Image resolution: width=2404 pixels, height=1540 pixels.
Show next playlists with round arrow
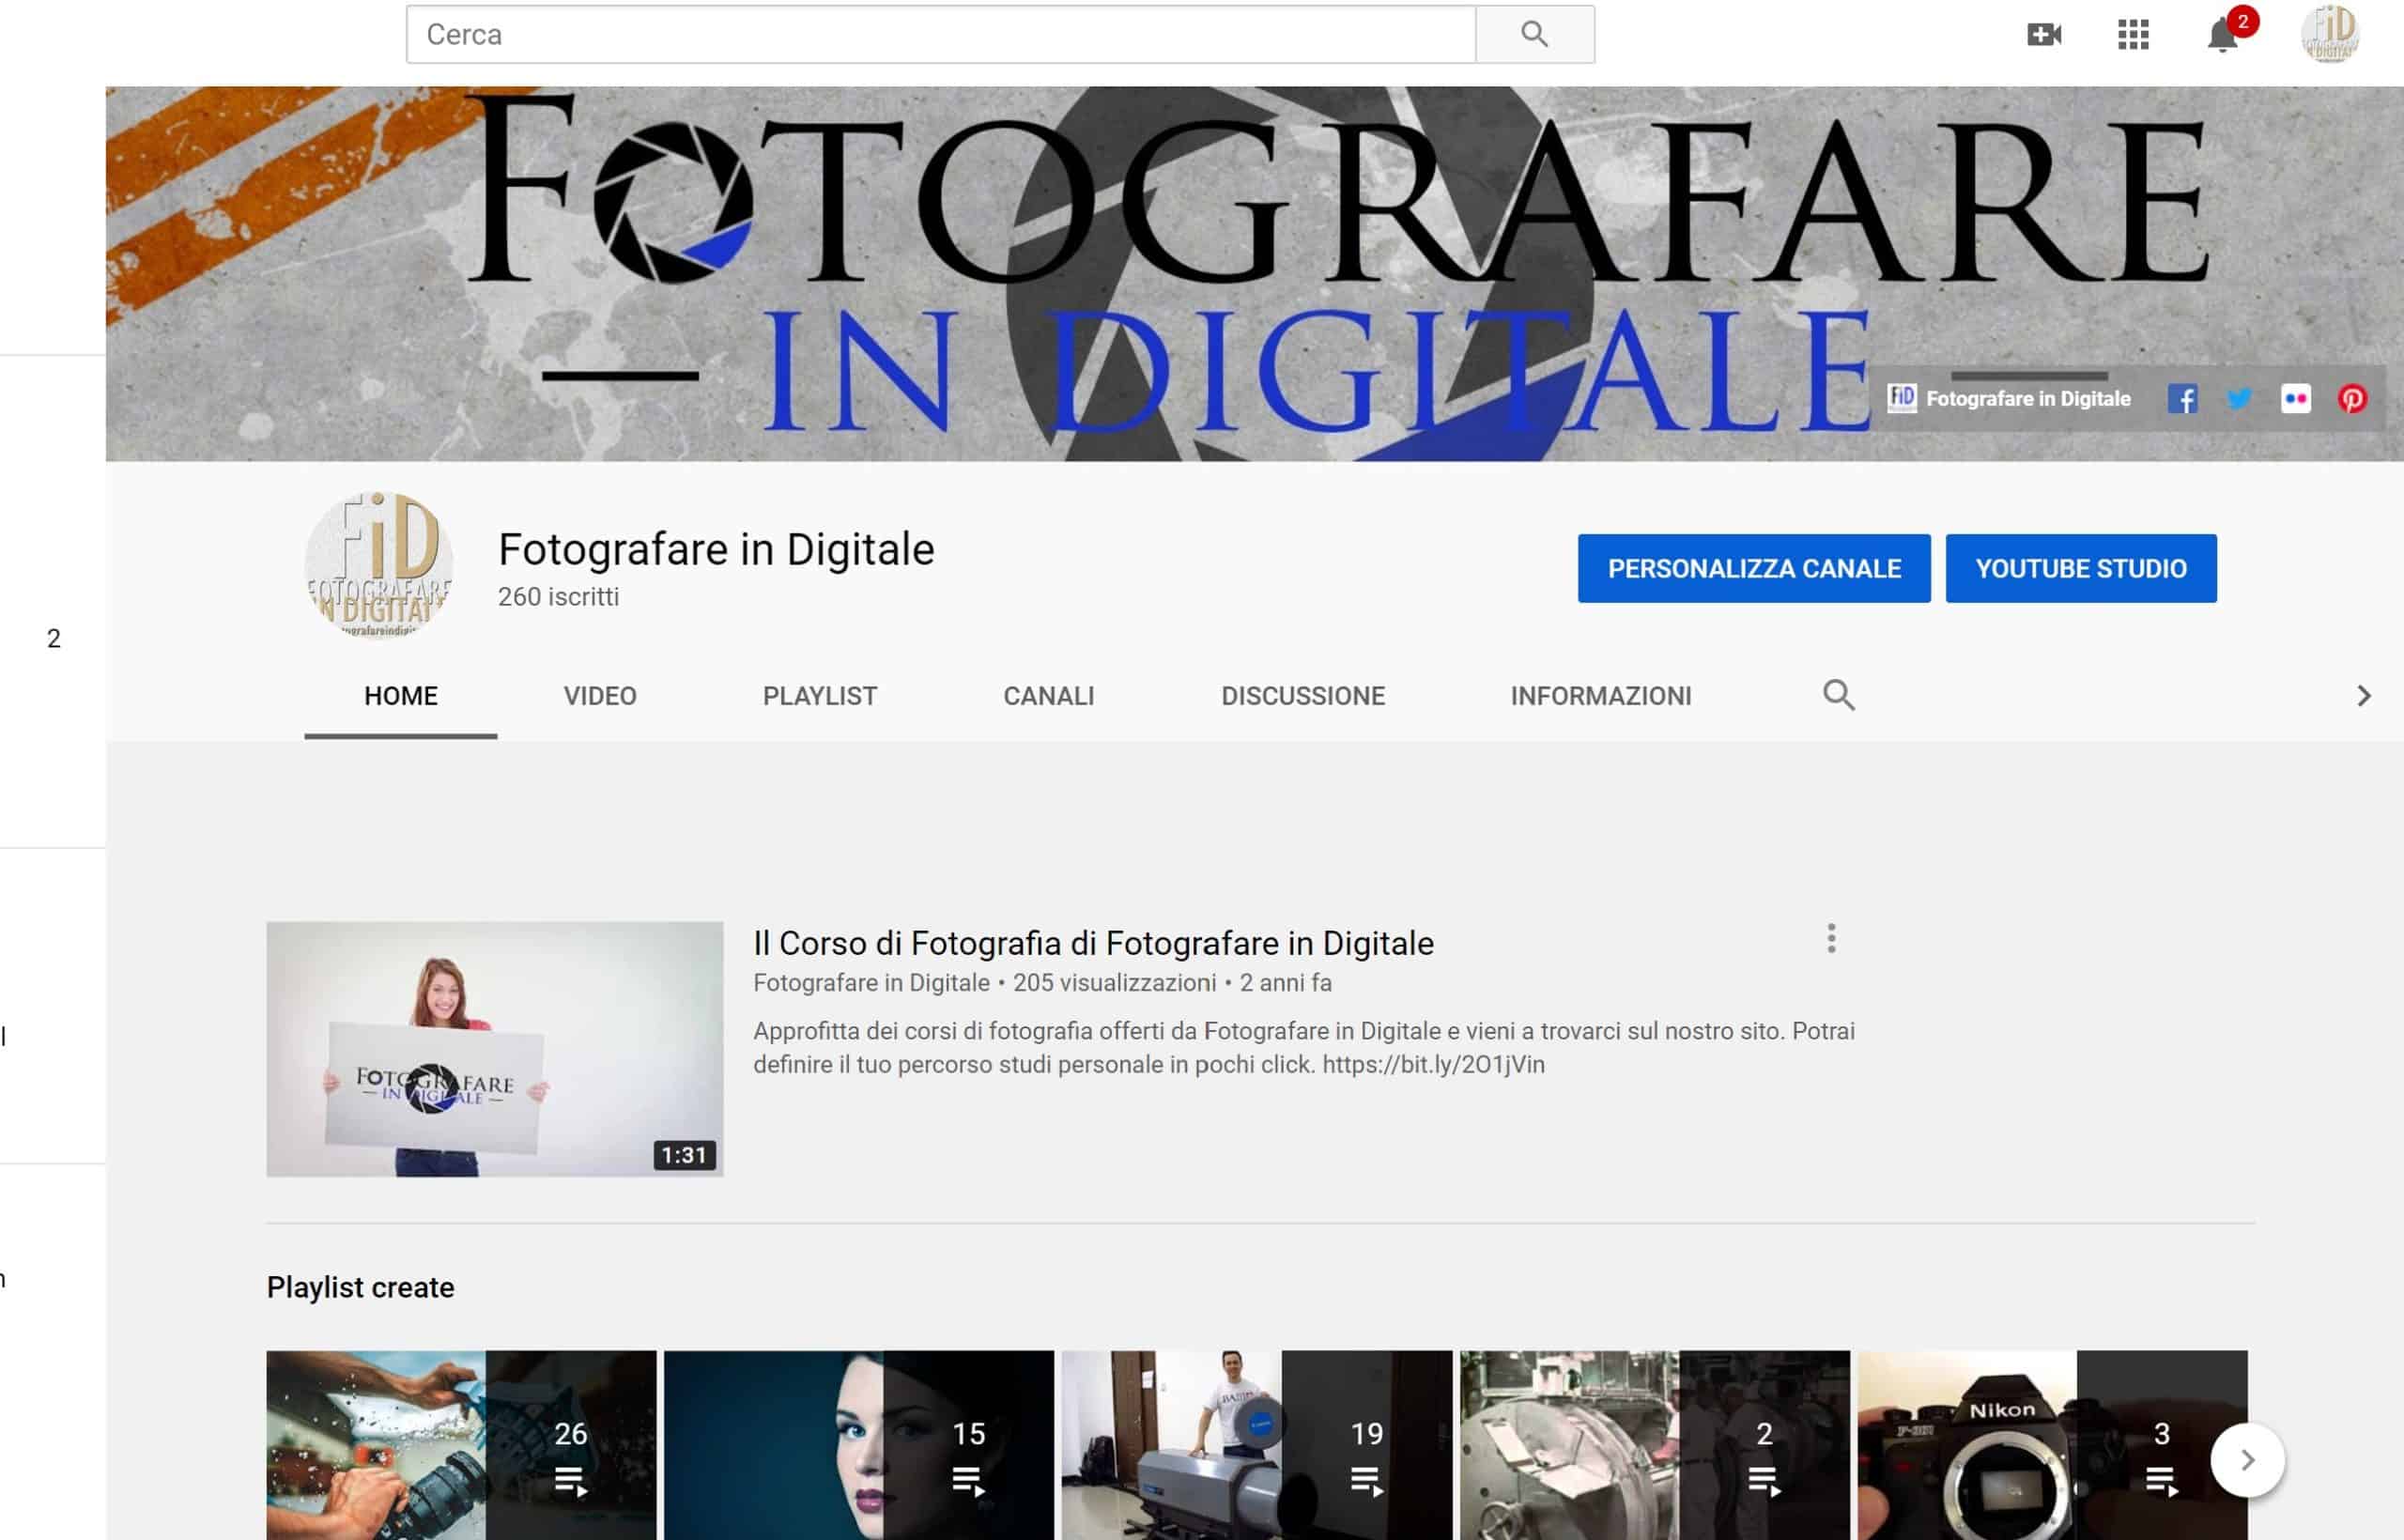2247,1460
